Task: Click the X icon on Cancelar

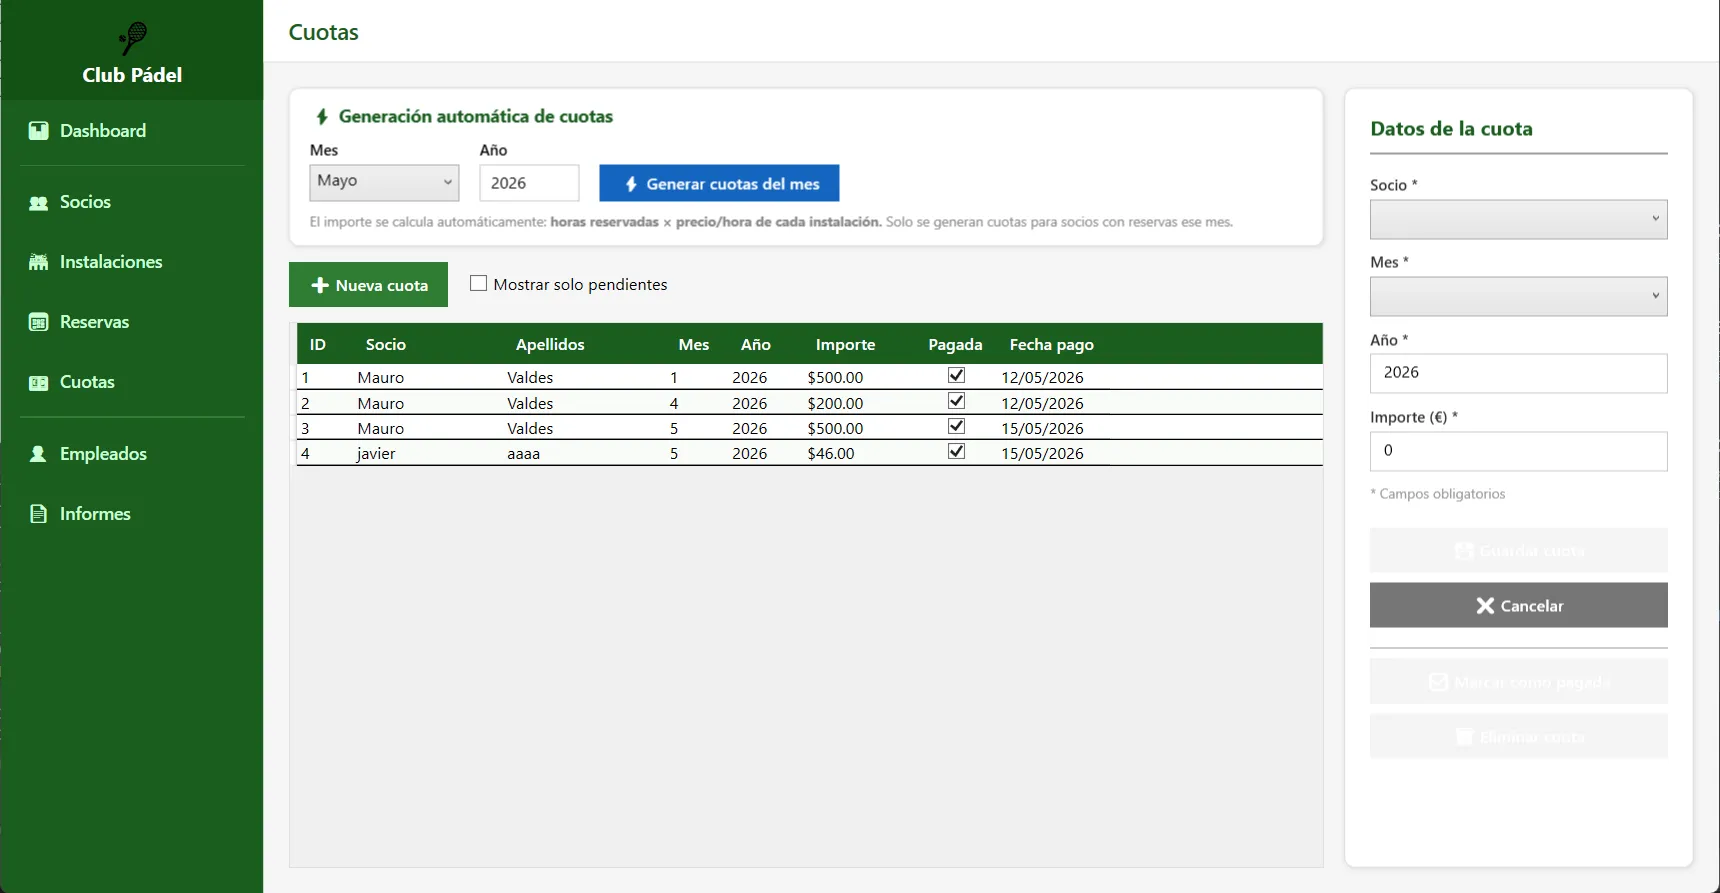Action: pos(1485,606)
